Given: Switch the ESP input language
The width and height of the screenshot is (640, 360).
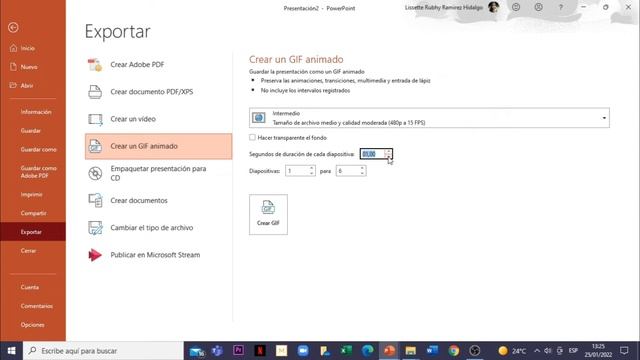Looking at the screenshot, I should [x=573, y=351].
